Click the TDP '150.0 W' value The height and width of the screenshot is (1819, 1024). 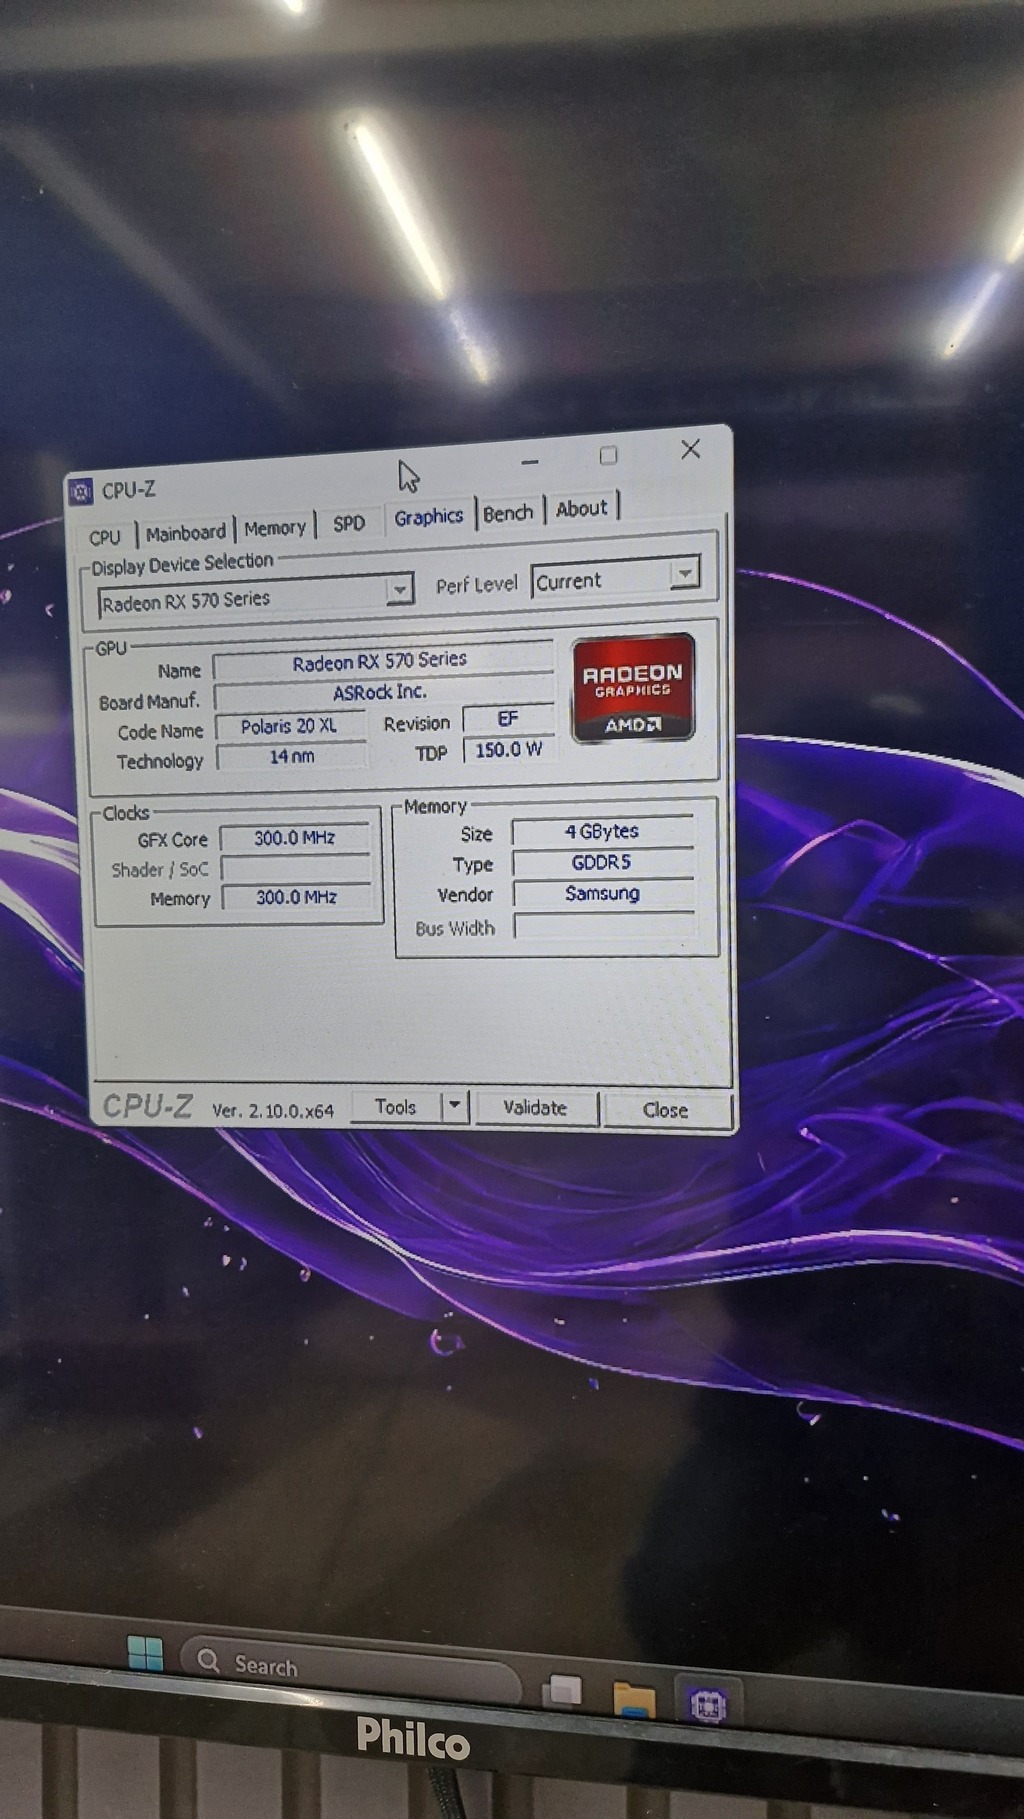[x=508, y=749]
